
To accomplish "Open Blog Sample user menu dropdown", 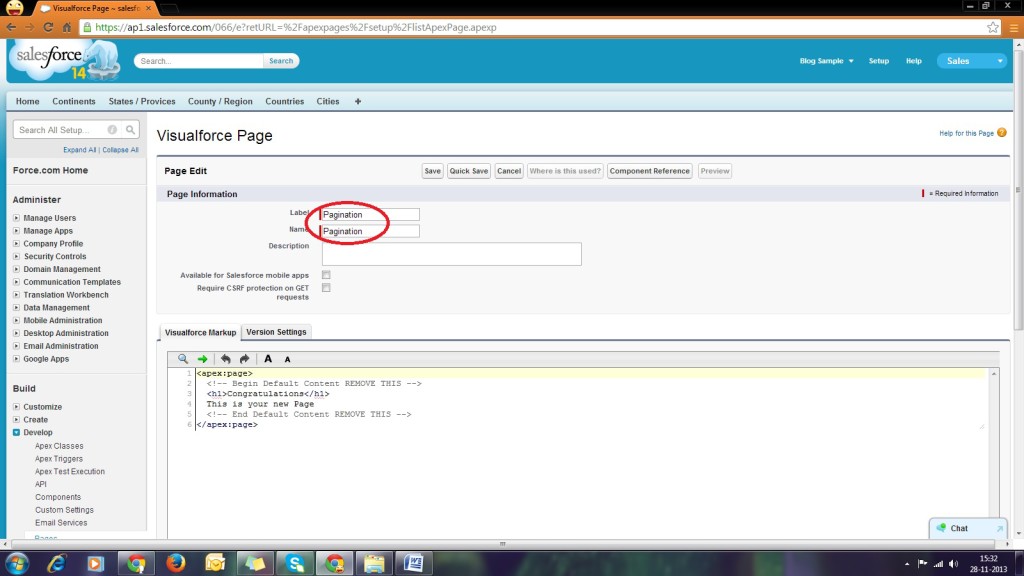I will [826, 61].
